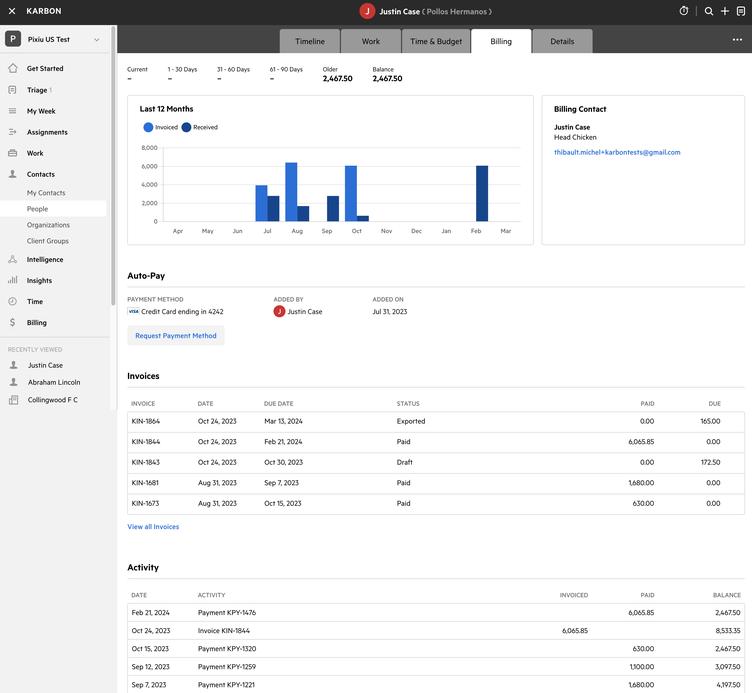Screen dimensions: 752x693
Task: Click Credit Card ending in 4242 text
Action: pos(182,311)
